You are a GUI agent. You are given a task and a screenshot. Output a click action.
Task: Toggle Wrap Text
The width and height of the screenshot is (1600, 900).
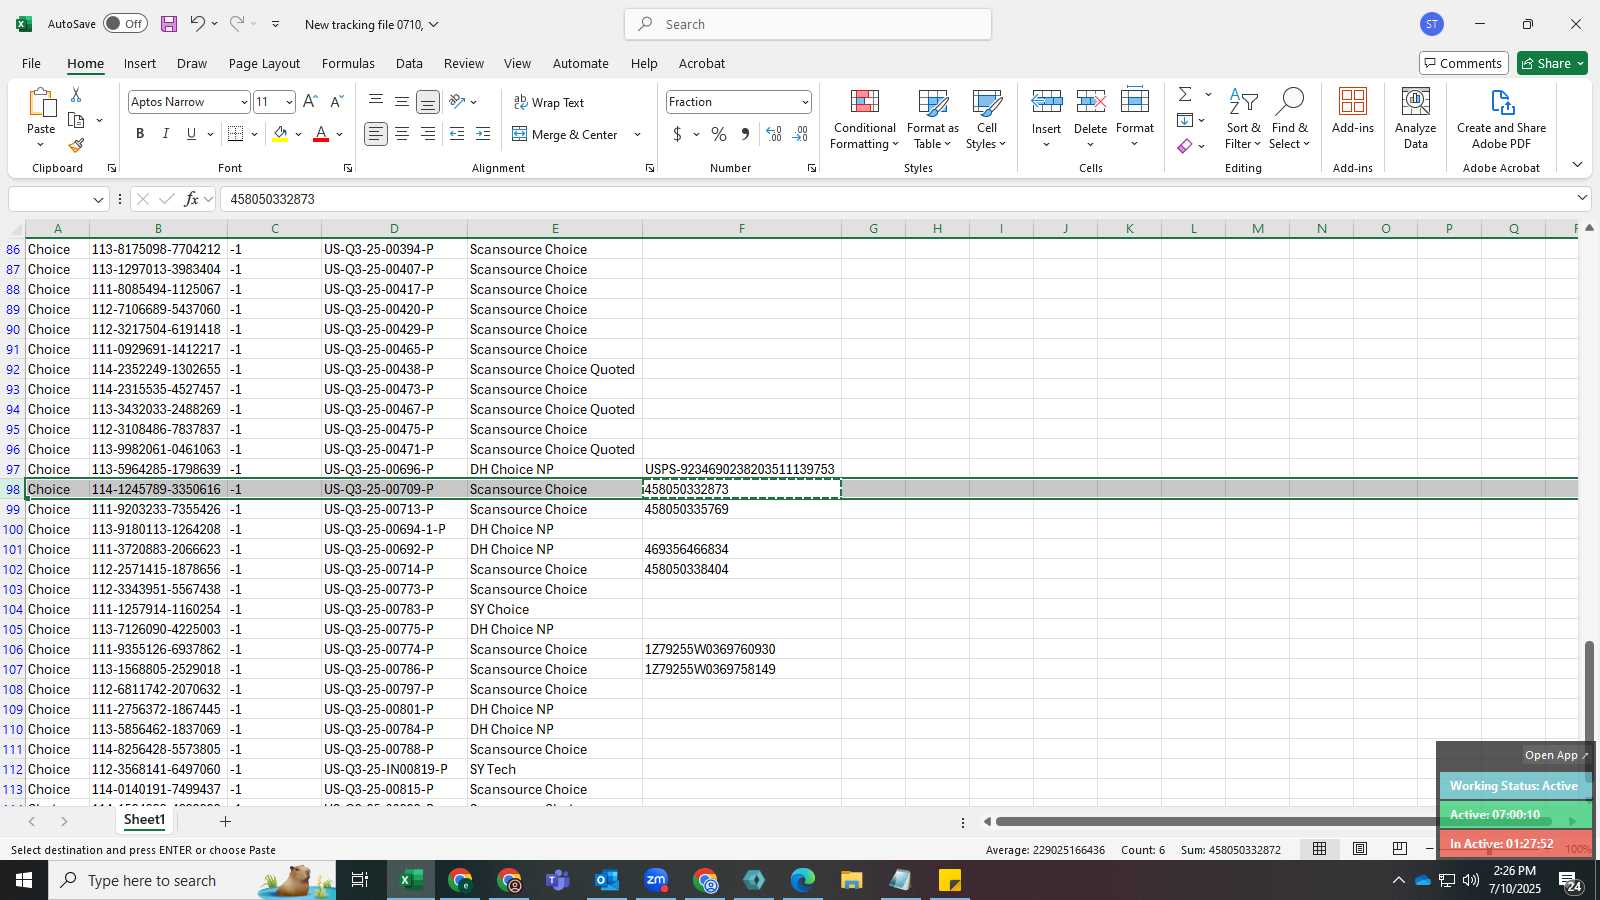click(548, 102)
